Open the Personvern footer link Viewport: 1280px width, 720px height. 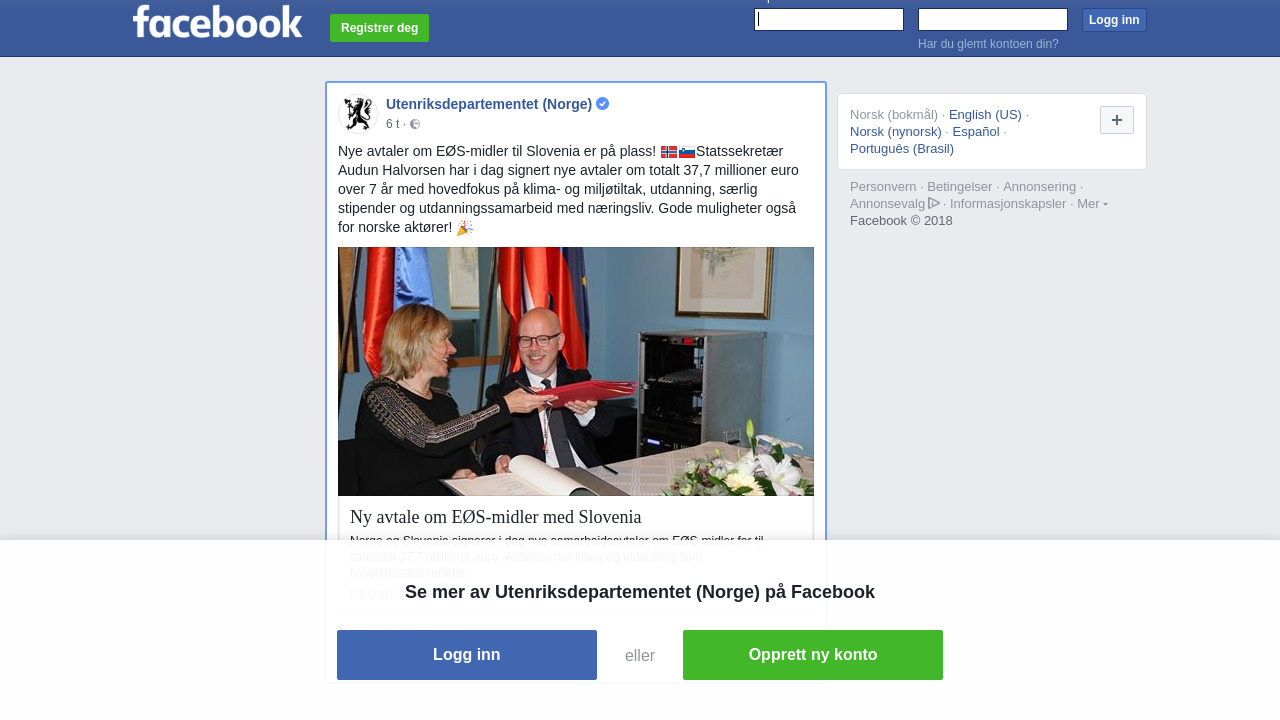click(x=883, y=186)
